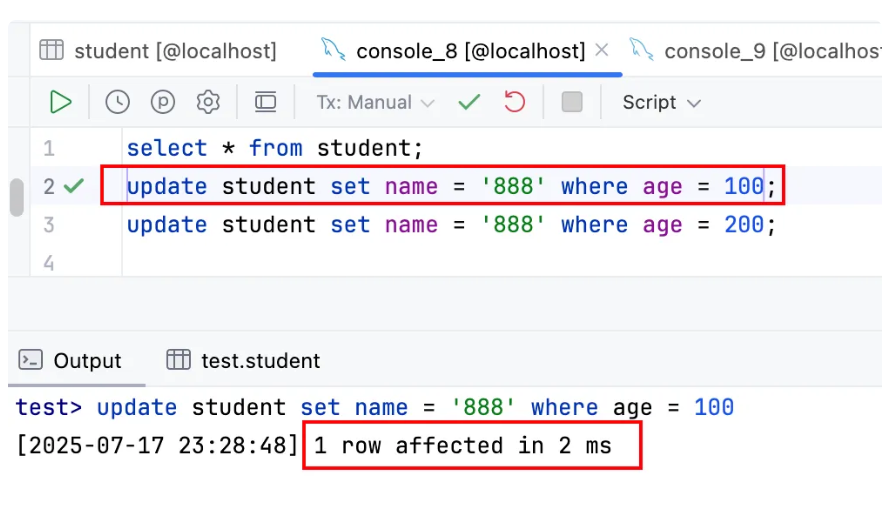Toggle in-editor results panel icon
The height and width of the screenshot is (514, 888).
pos(265,102)
